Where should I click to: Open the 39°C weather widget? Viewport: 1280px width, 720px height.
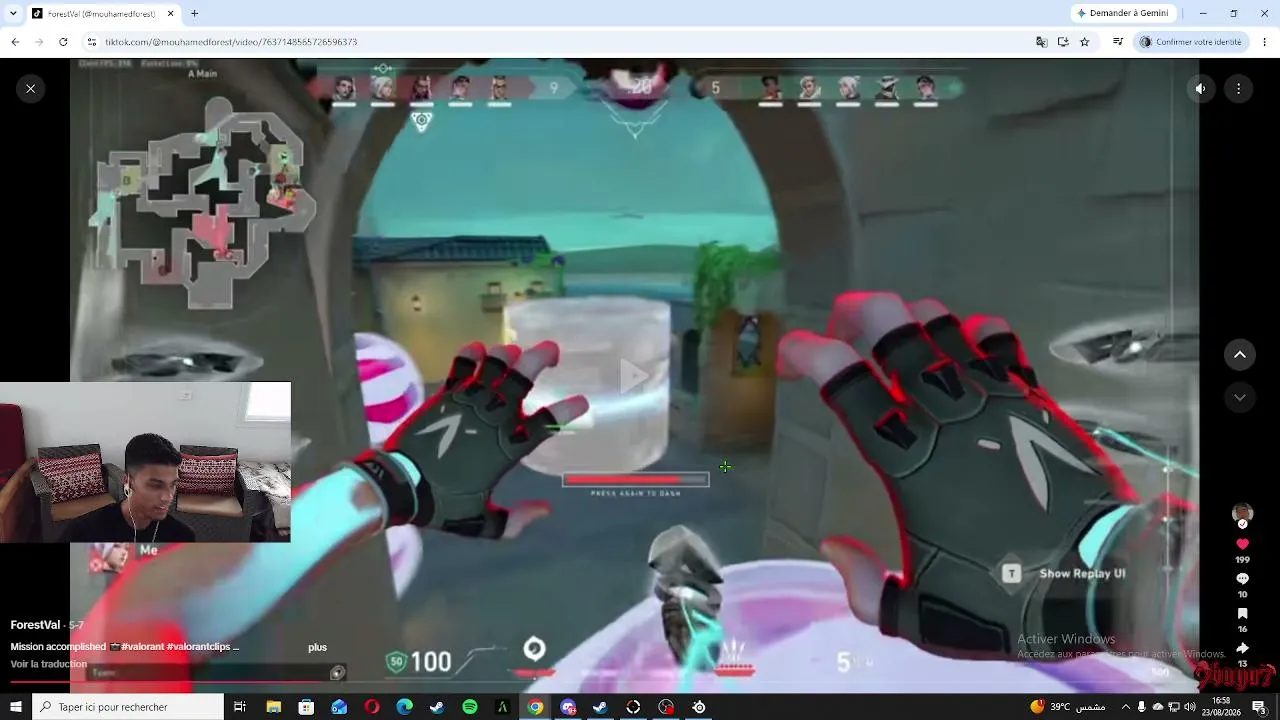pyautogui.click(x=1066, y=707)
